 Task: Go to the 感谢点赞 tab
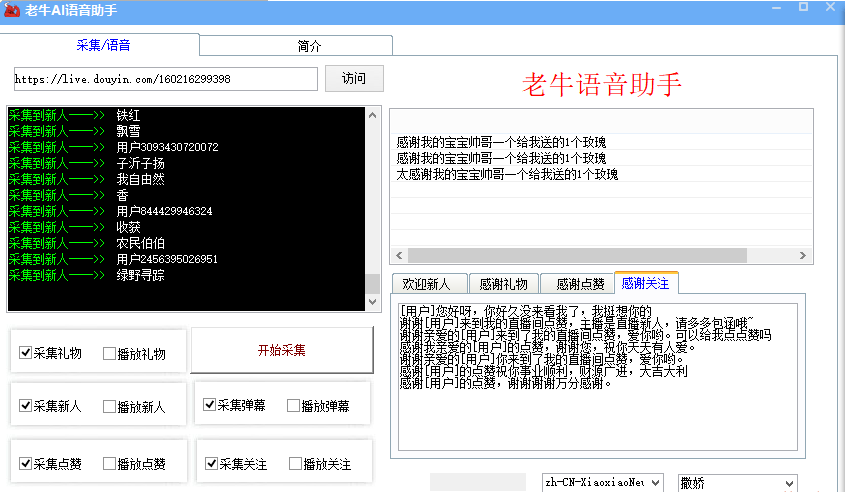coord(577,284)
